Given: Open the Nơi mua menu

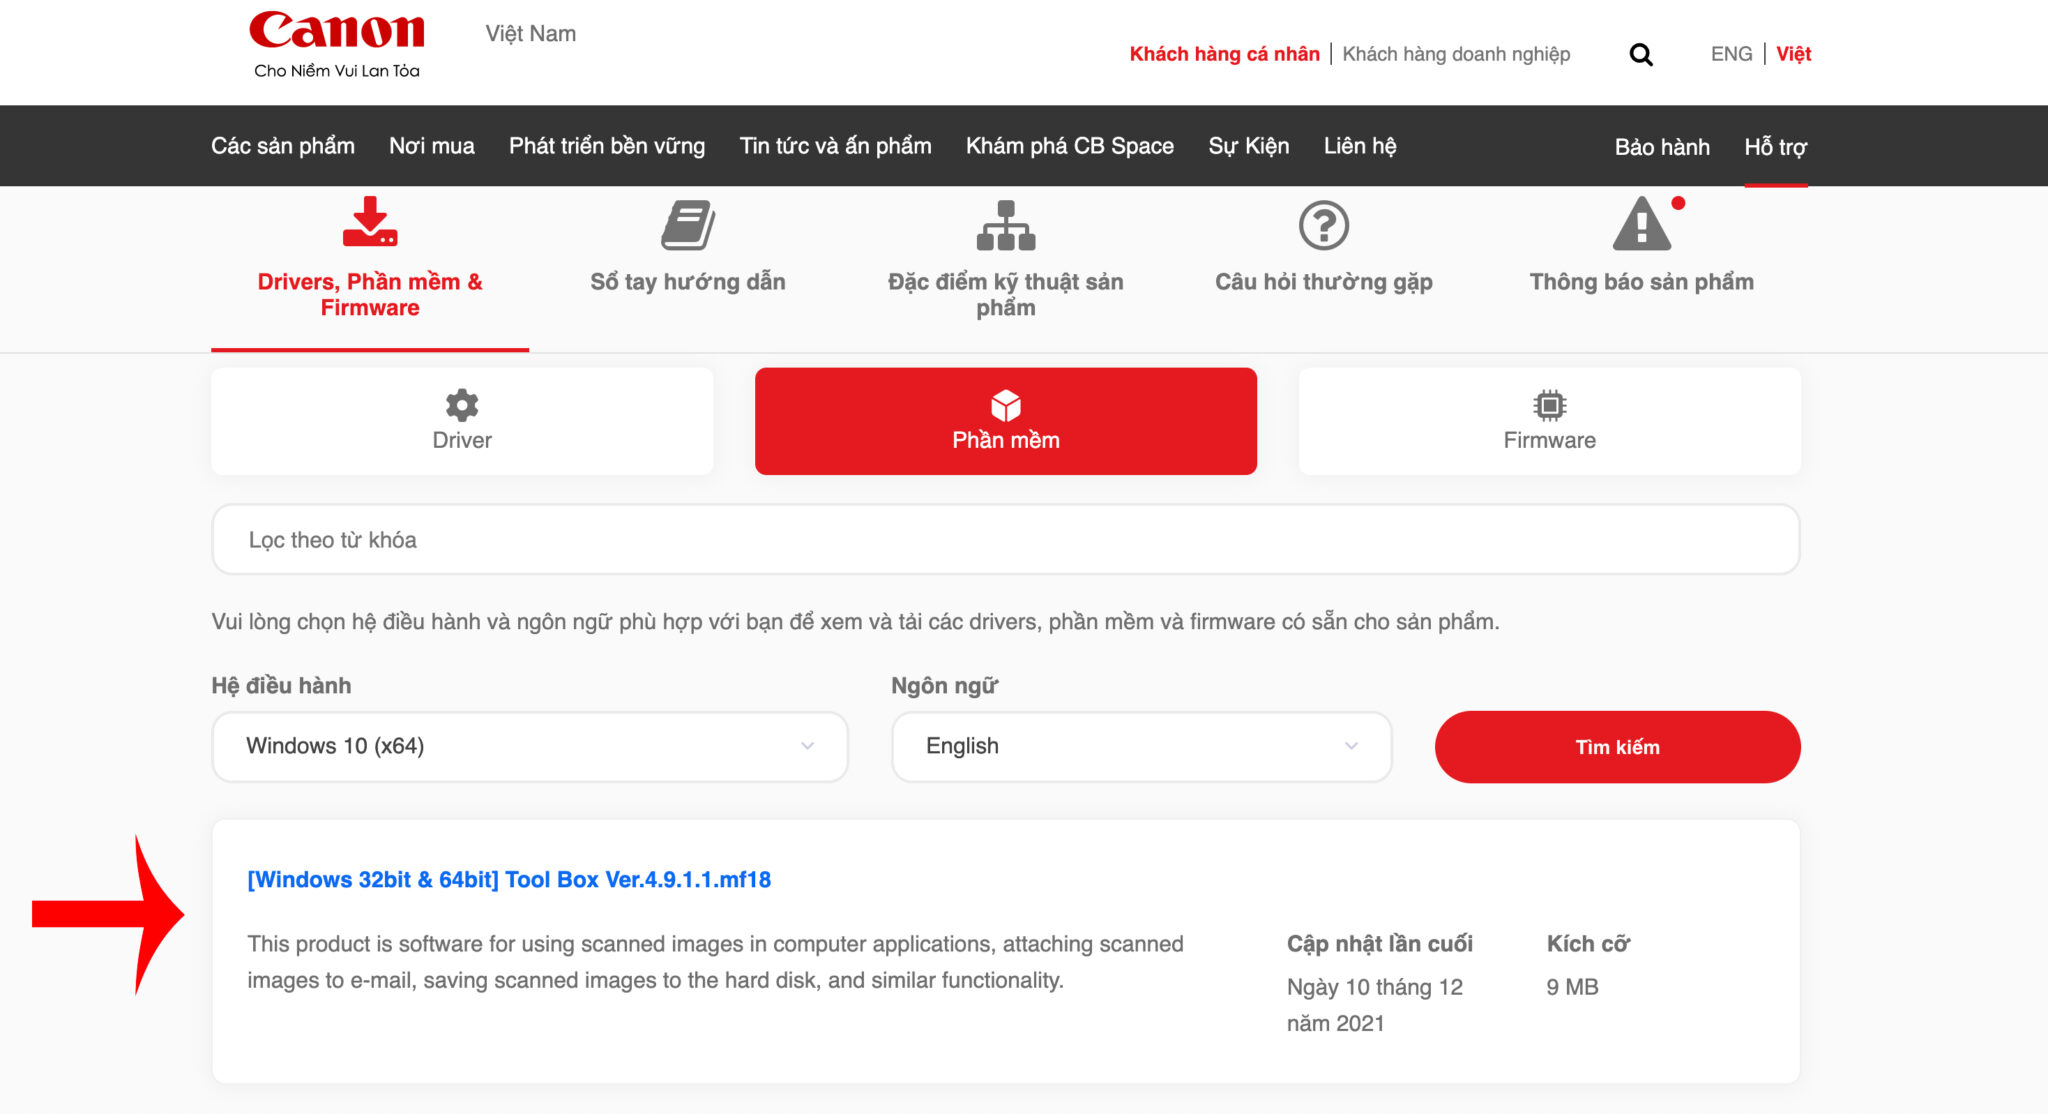Looking at the screenshot, I should point(432,146).
